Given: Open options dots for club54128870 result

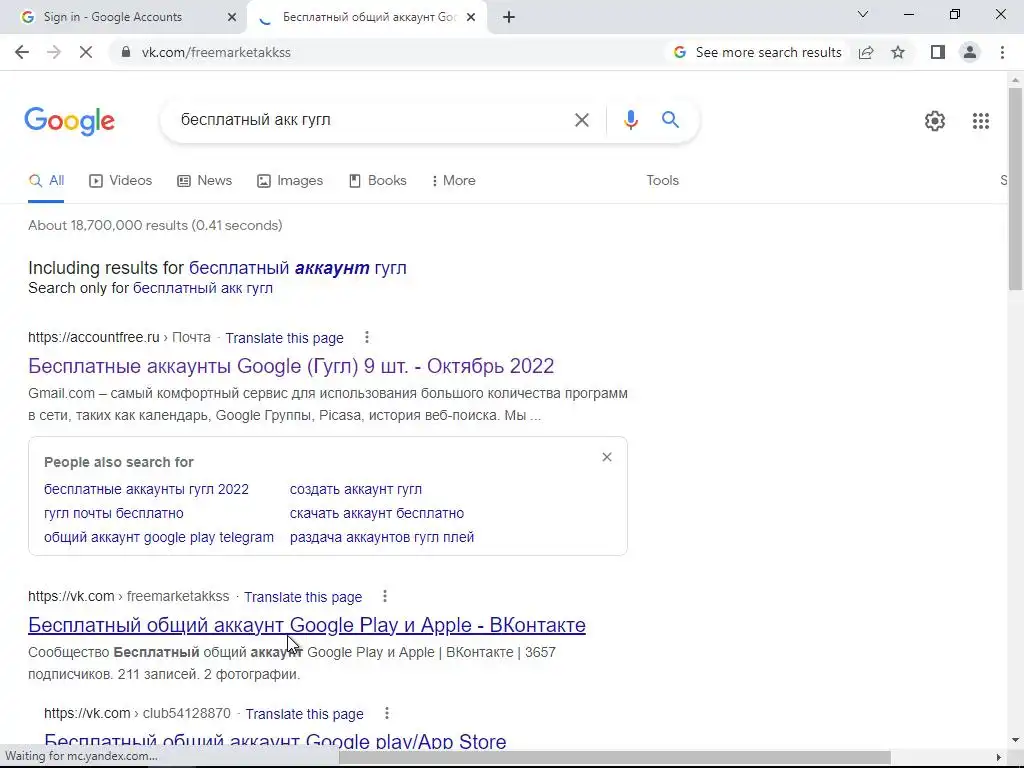Looking at the screenshot, I should (387, 713).
